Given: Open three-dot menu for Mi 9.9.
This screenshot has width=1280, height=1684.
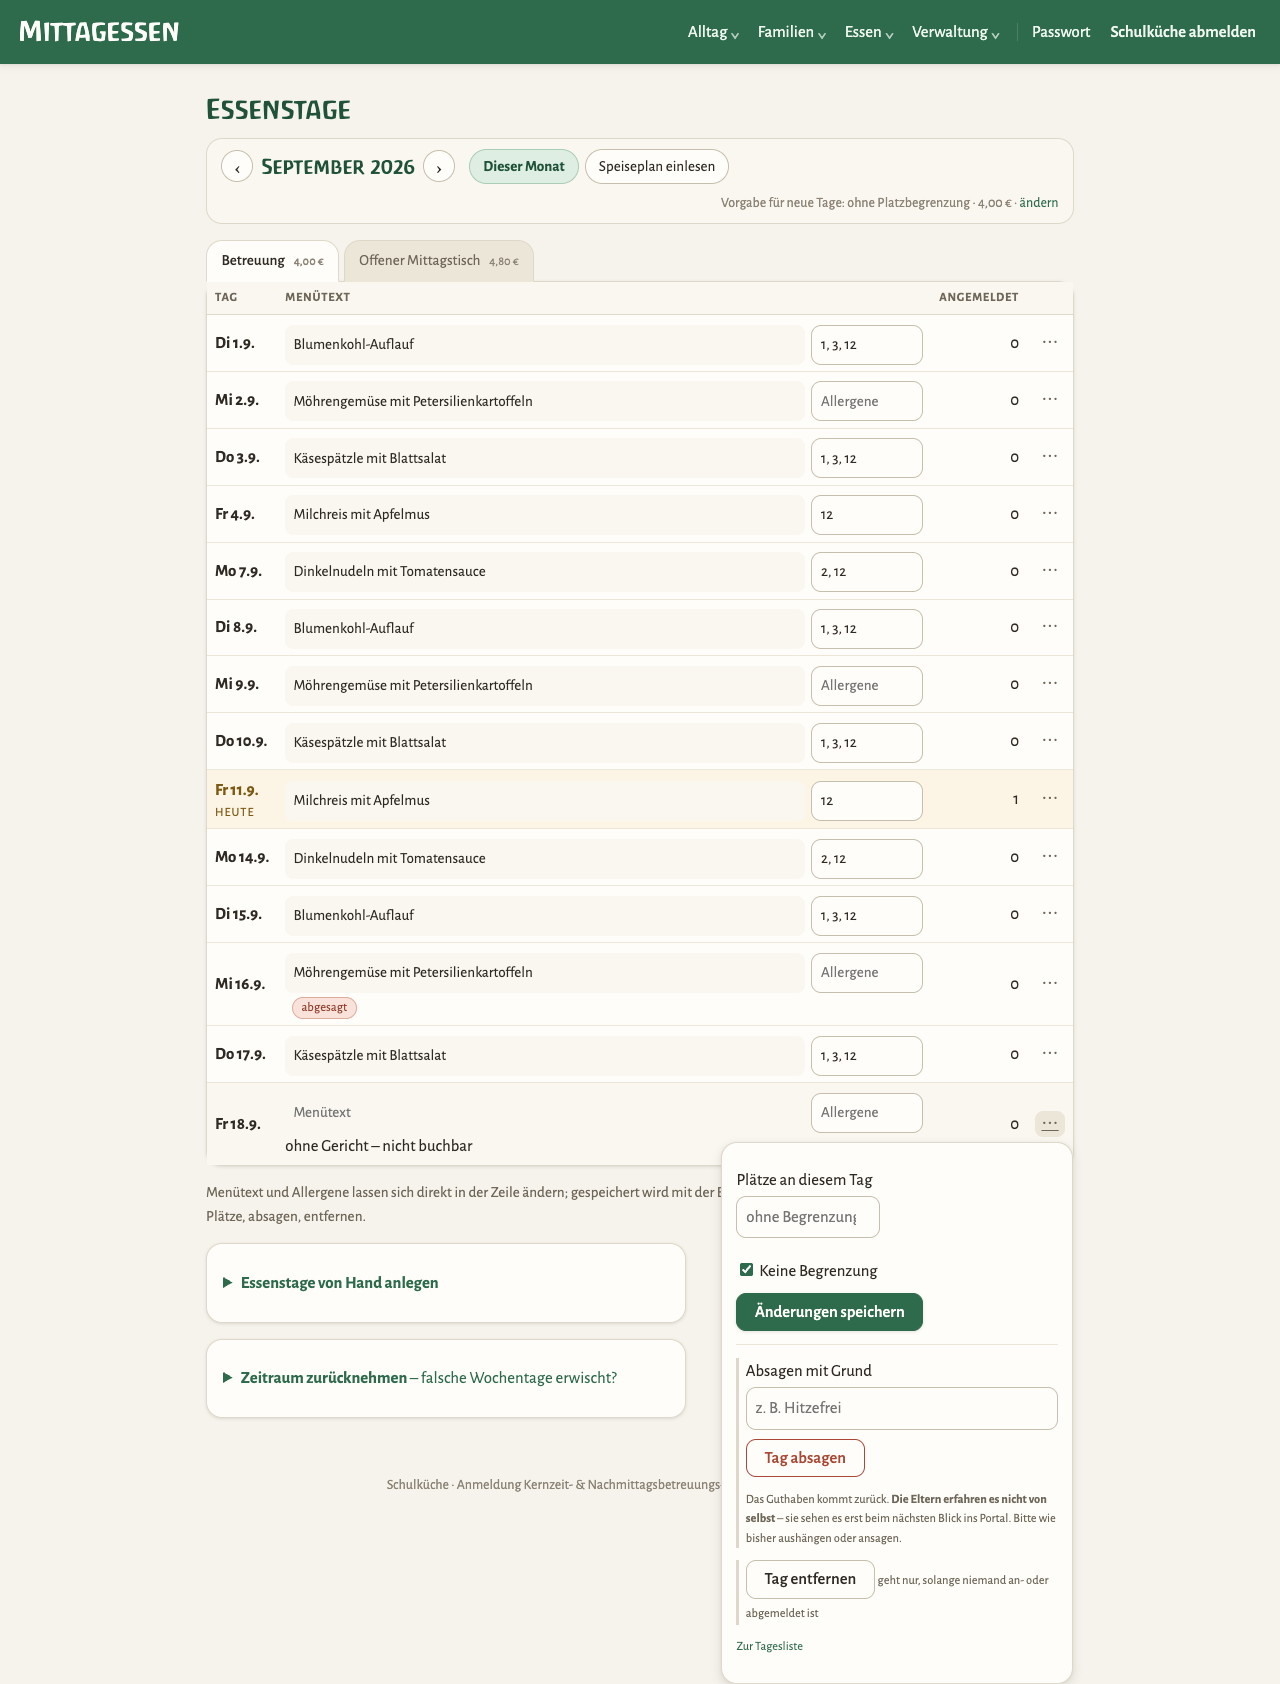Looking at the screenshot, I should [1050, 683].
